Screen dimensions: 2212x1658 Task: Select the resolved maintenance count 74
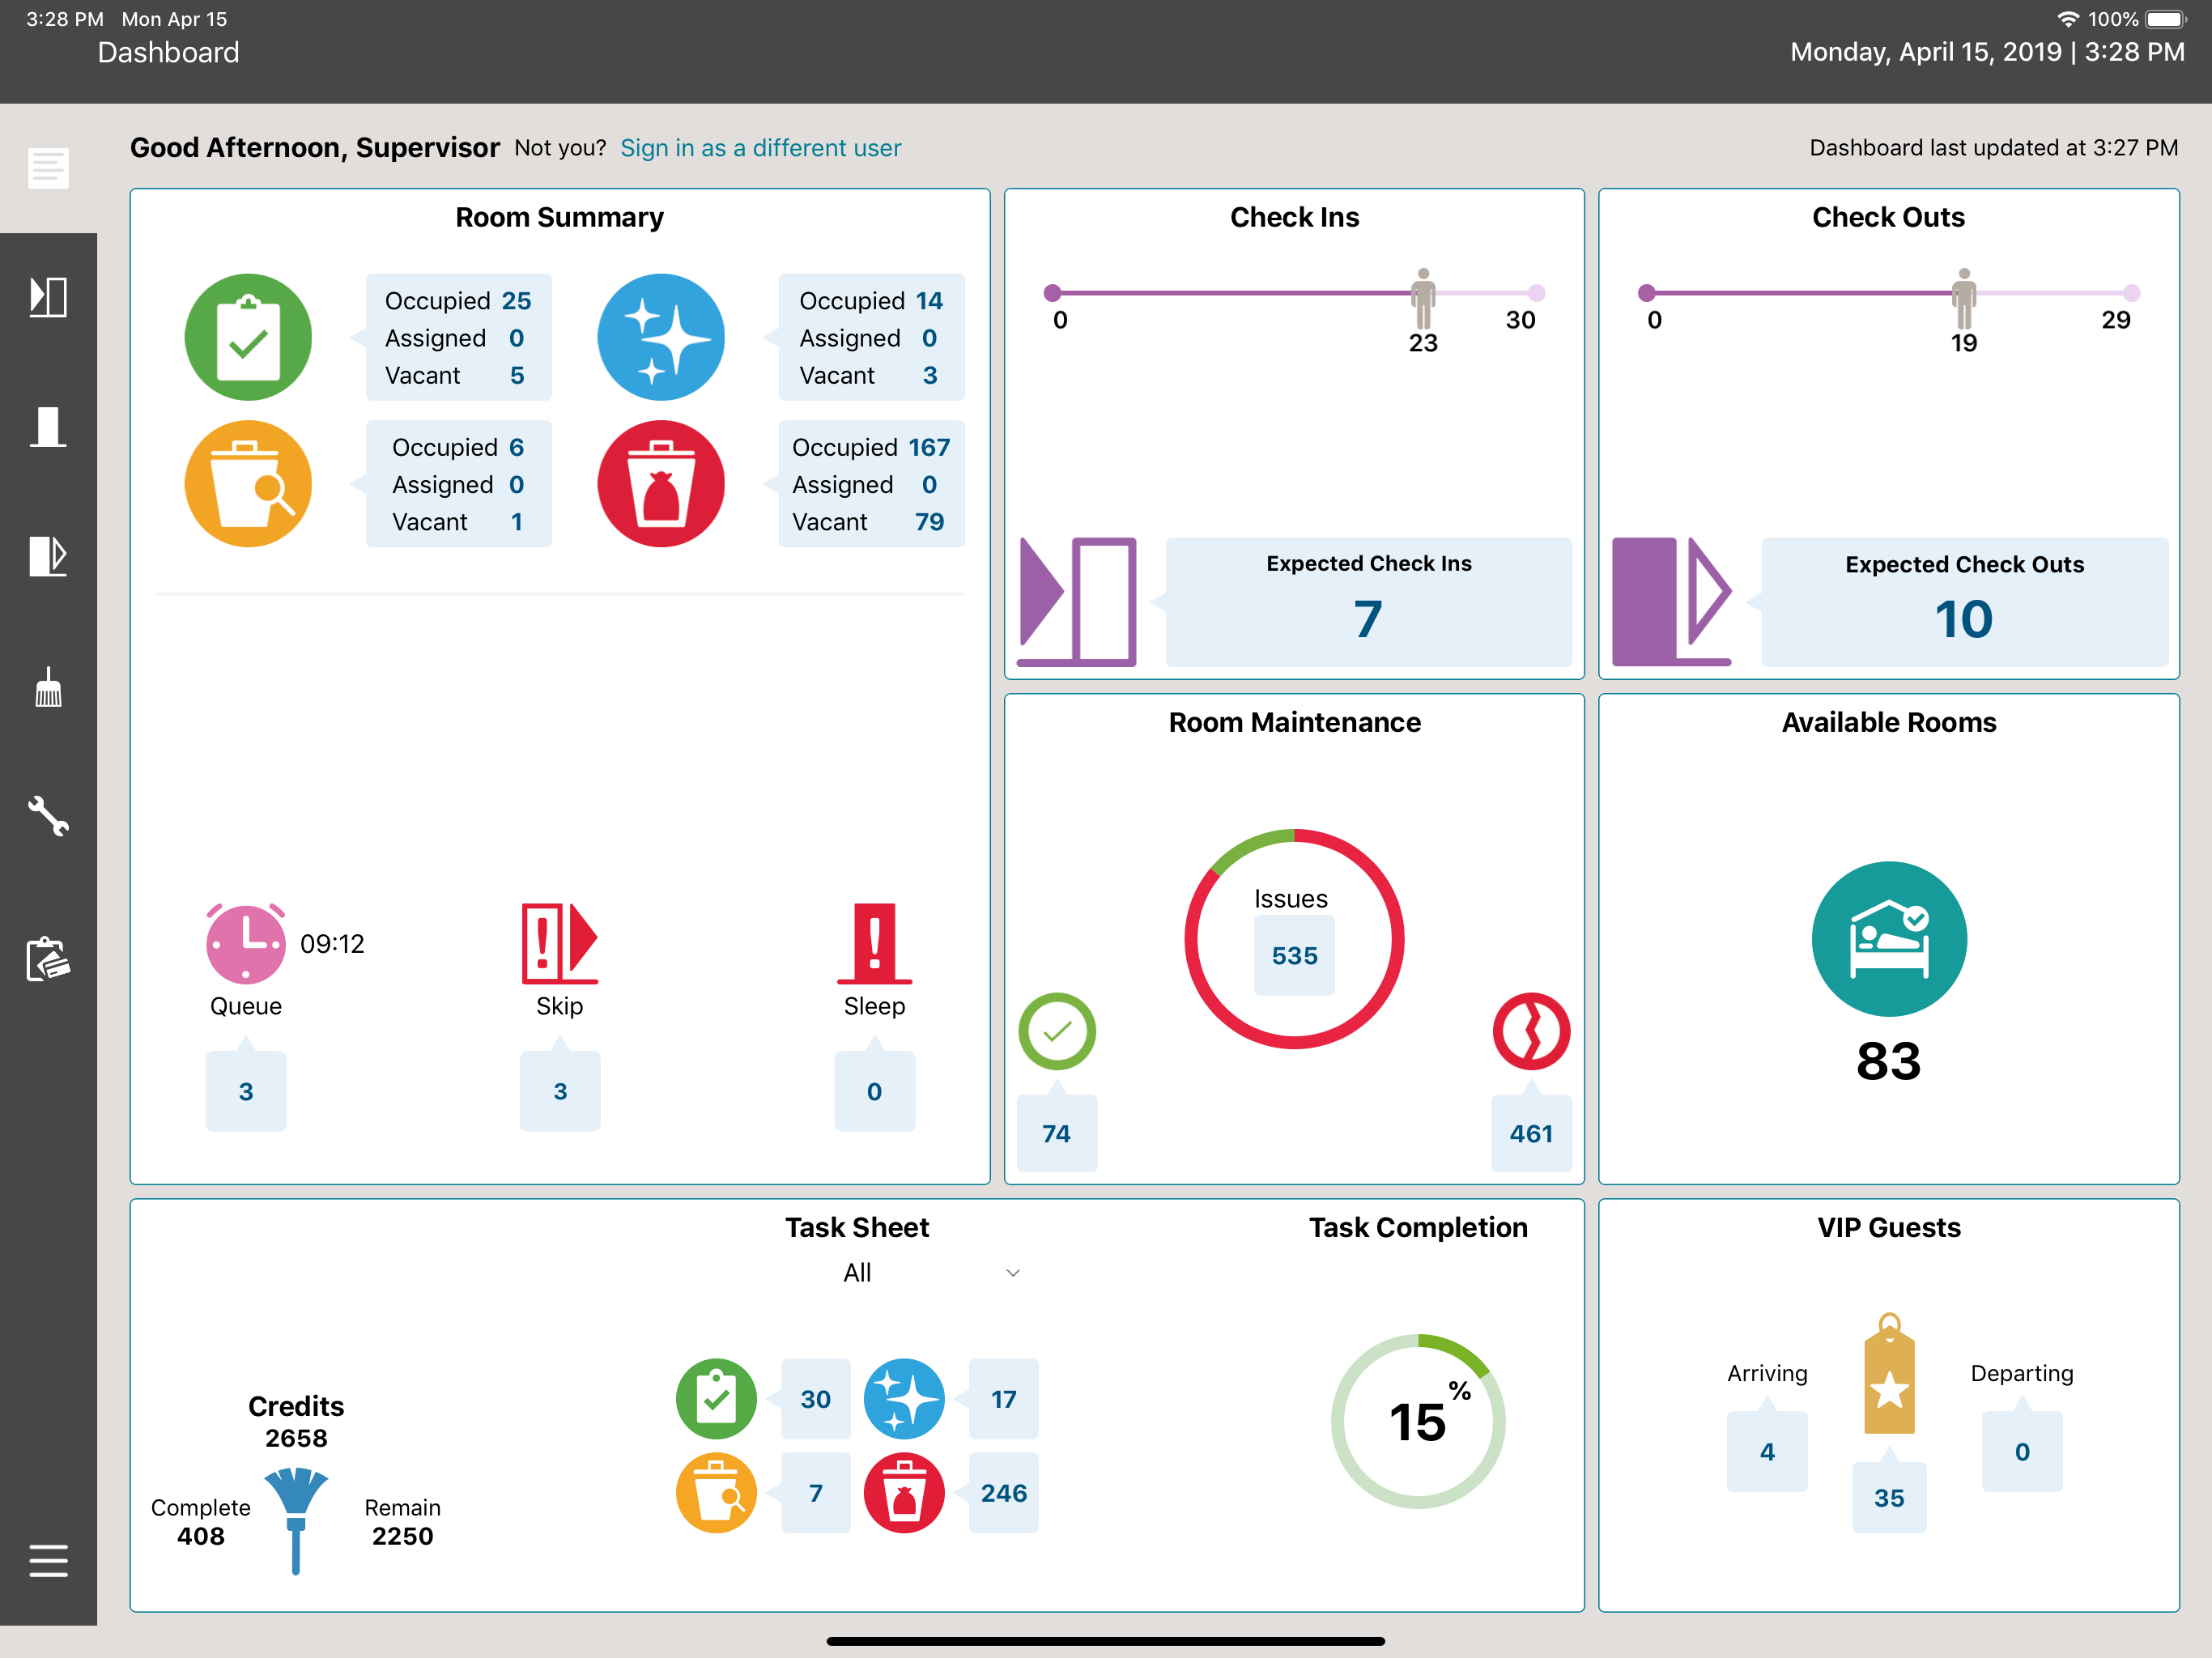pos(1057,1133)
